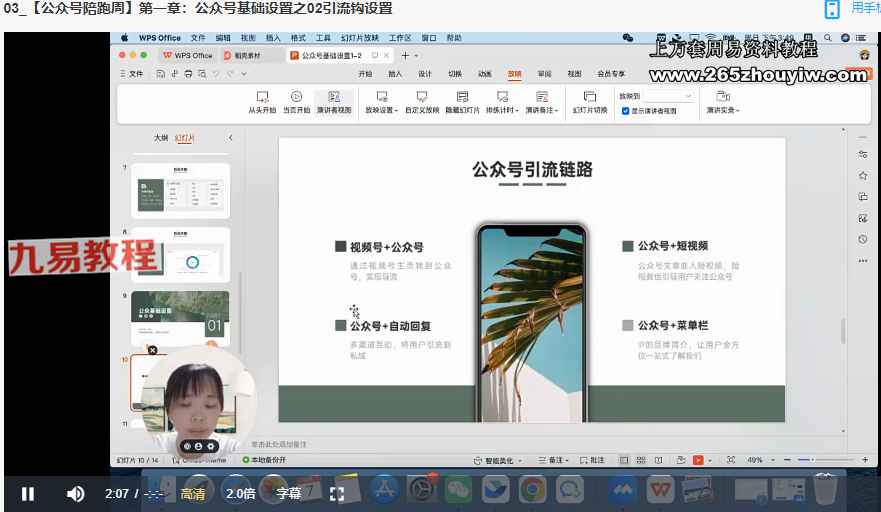881x512 pixels.
Task: Select slide 8 thumbnail in panel
Action: (180, 254)
